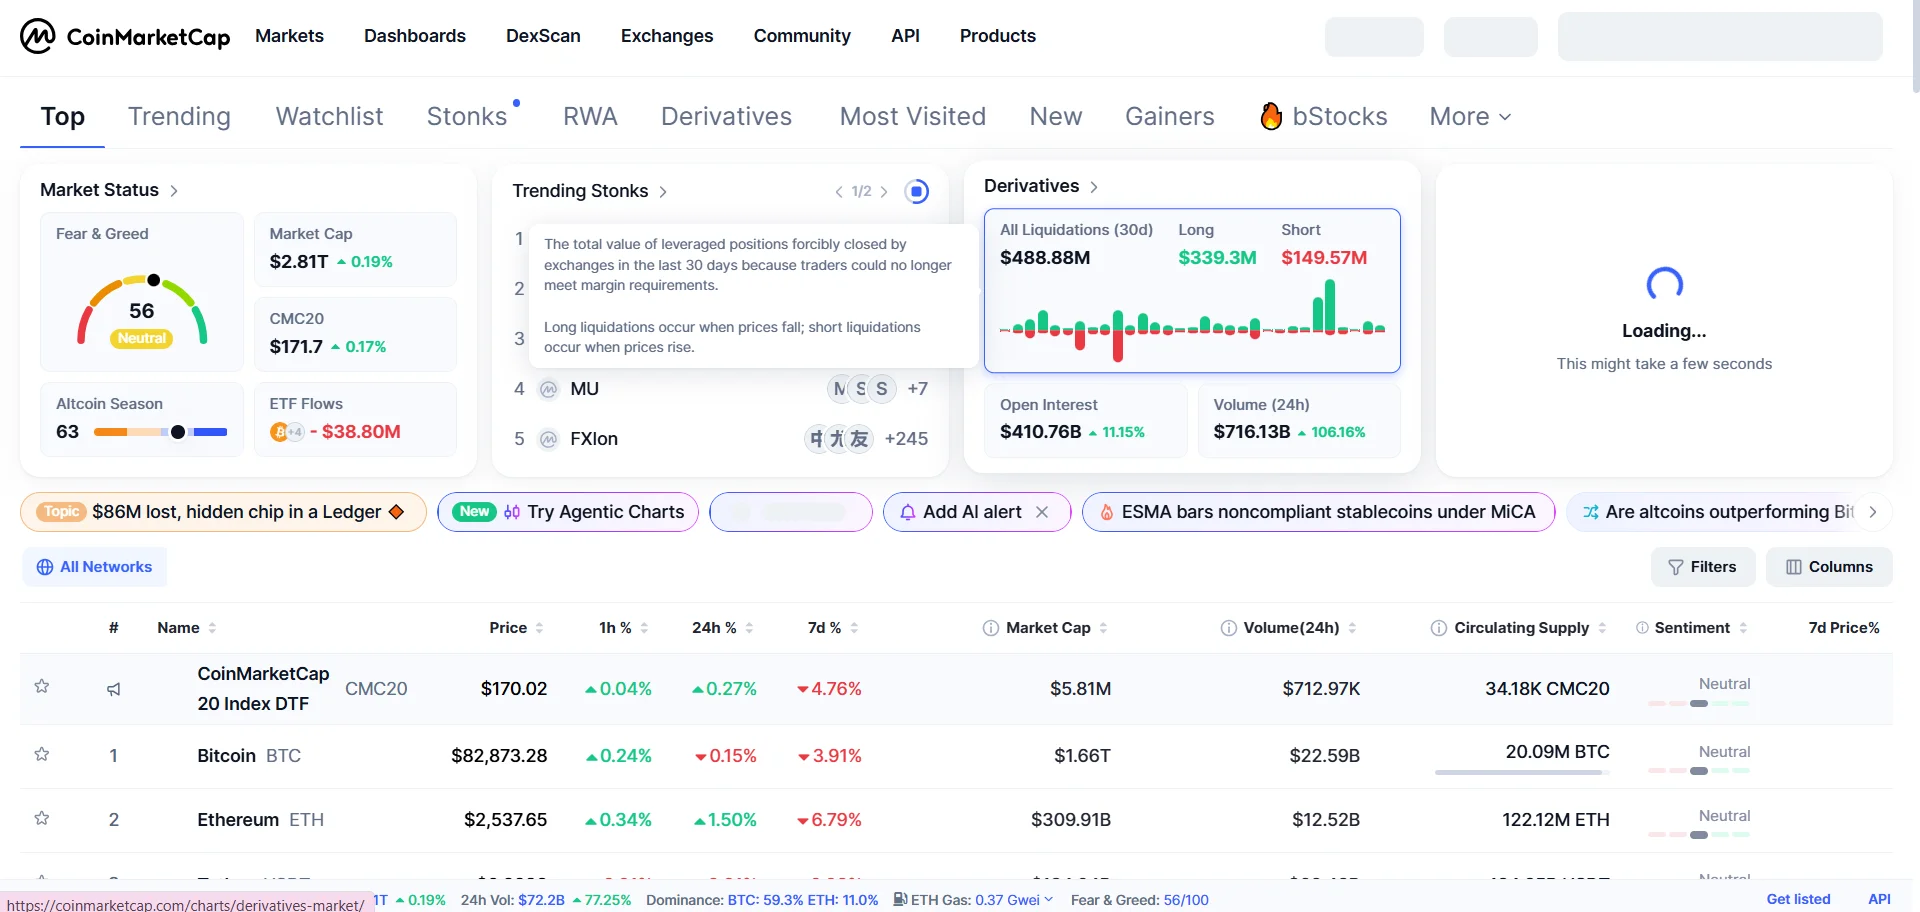The height and width of the screenshot is (912, 1920).
Task: Open the Trending Stonks section
Action: 590,191
